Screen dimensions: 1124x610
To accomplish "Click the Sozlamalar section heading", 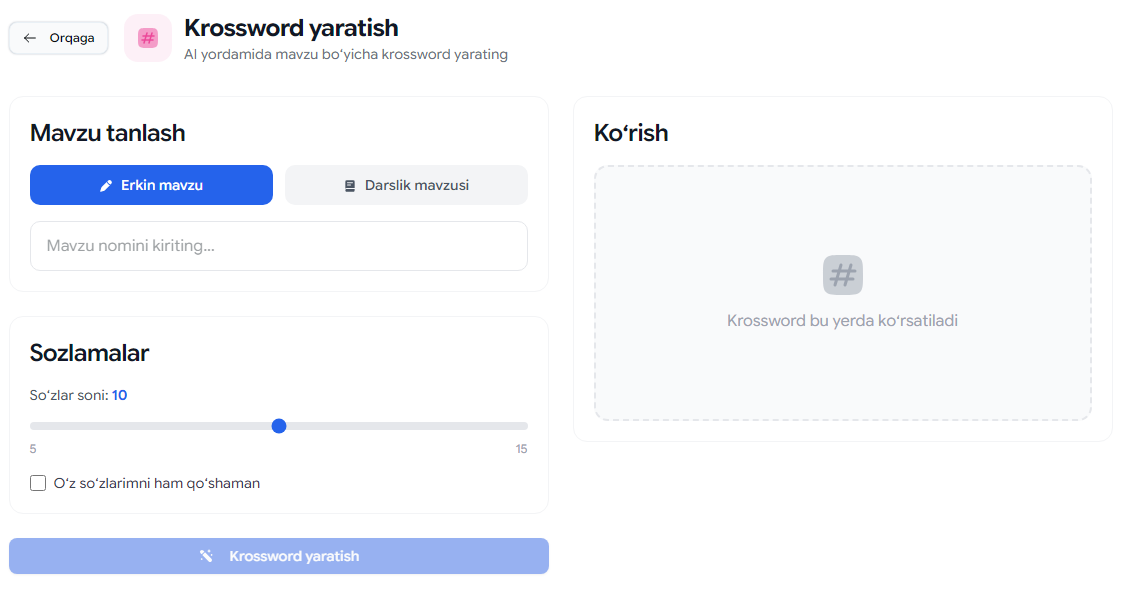I will [x=90, y=353].
